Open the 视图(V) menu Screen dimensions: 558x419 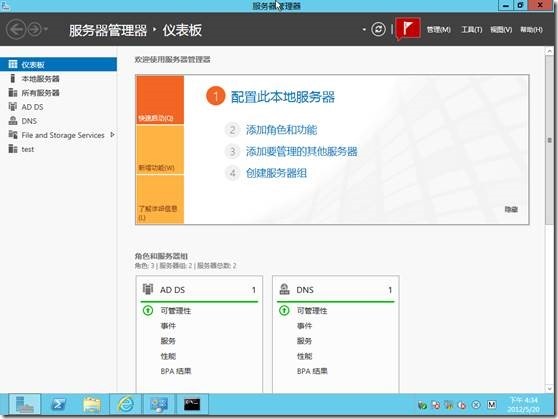[501, 30]
